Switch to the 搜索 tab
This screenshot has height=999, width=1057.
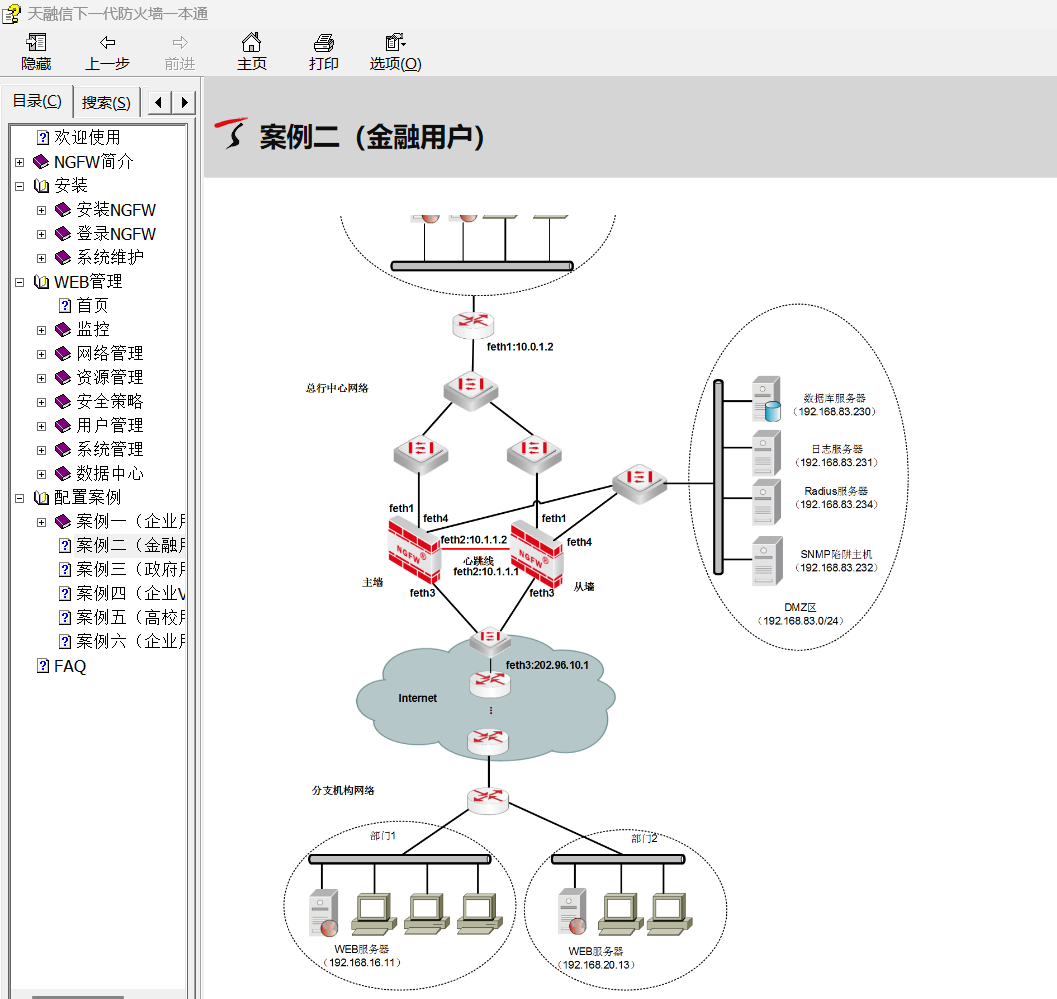[x=106, y=102]
